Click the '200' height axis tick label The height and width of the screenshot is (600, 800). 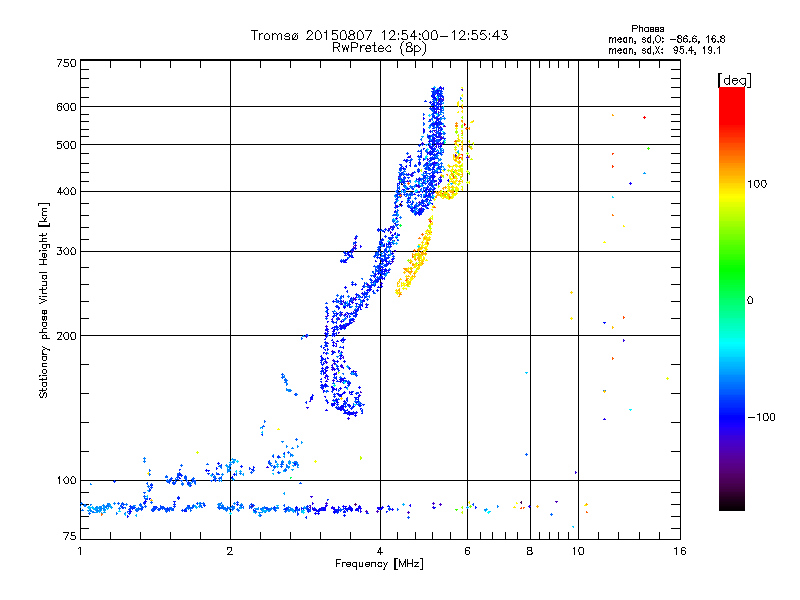[x=66, y=336]
